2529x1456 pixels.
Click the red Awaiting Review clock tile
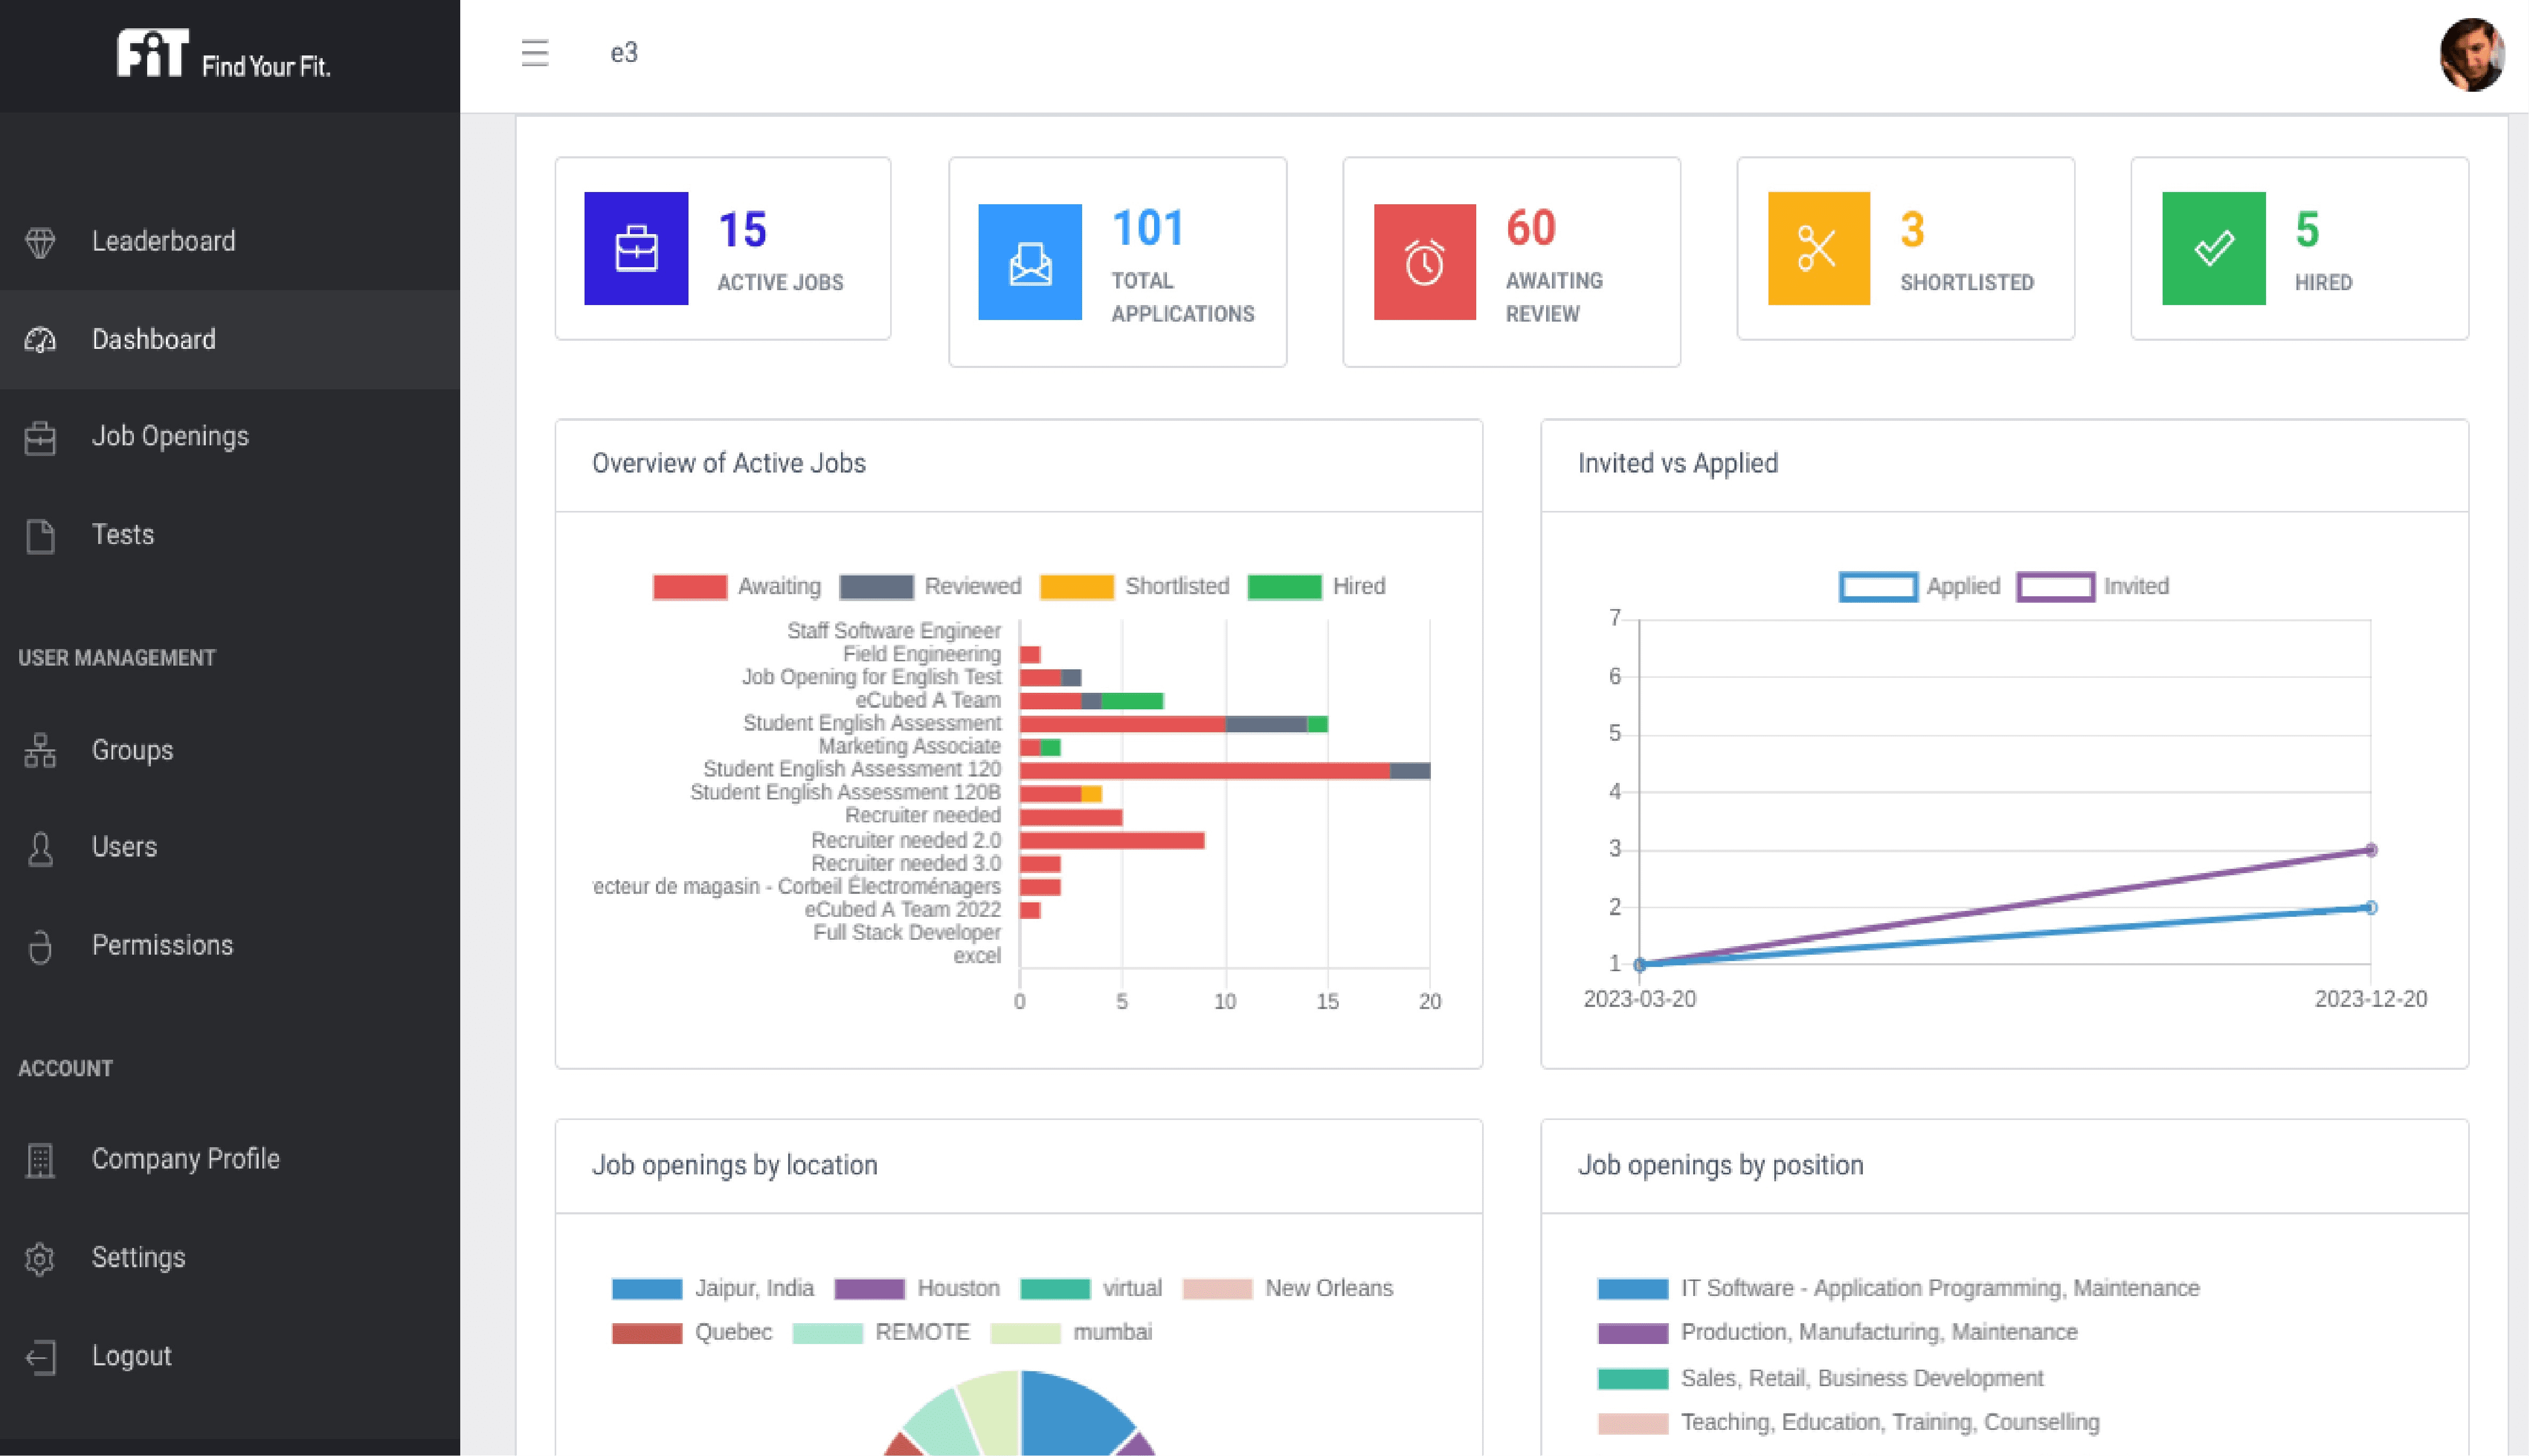click(x=1425, y=262)
